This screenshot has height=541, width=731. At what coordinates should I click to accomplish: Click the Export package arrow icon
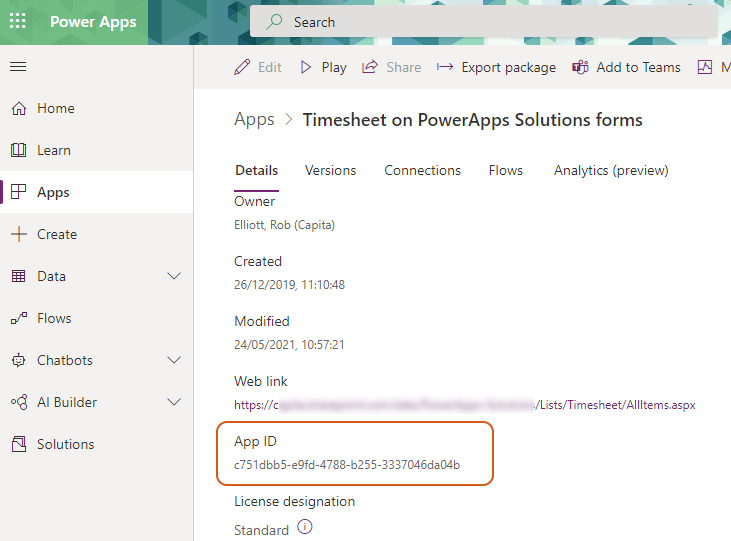445,67
